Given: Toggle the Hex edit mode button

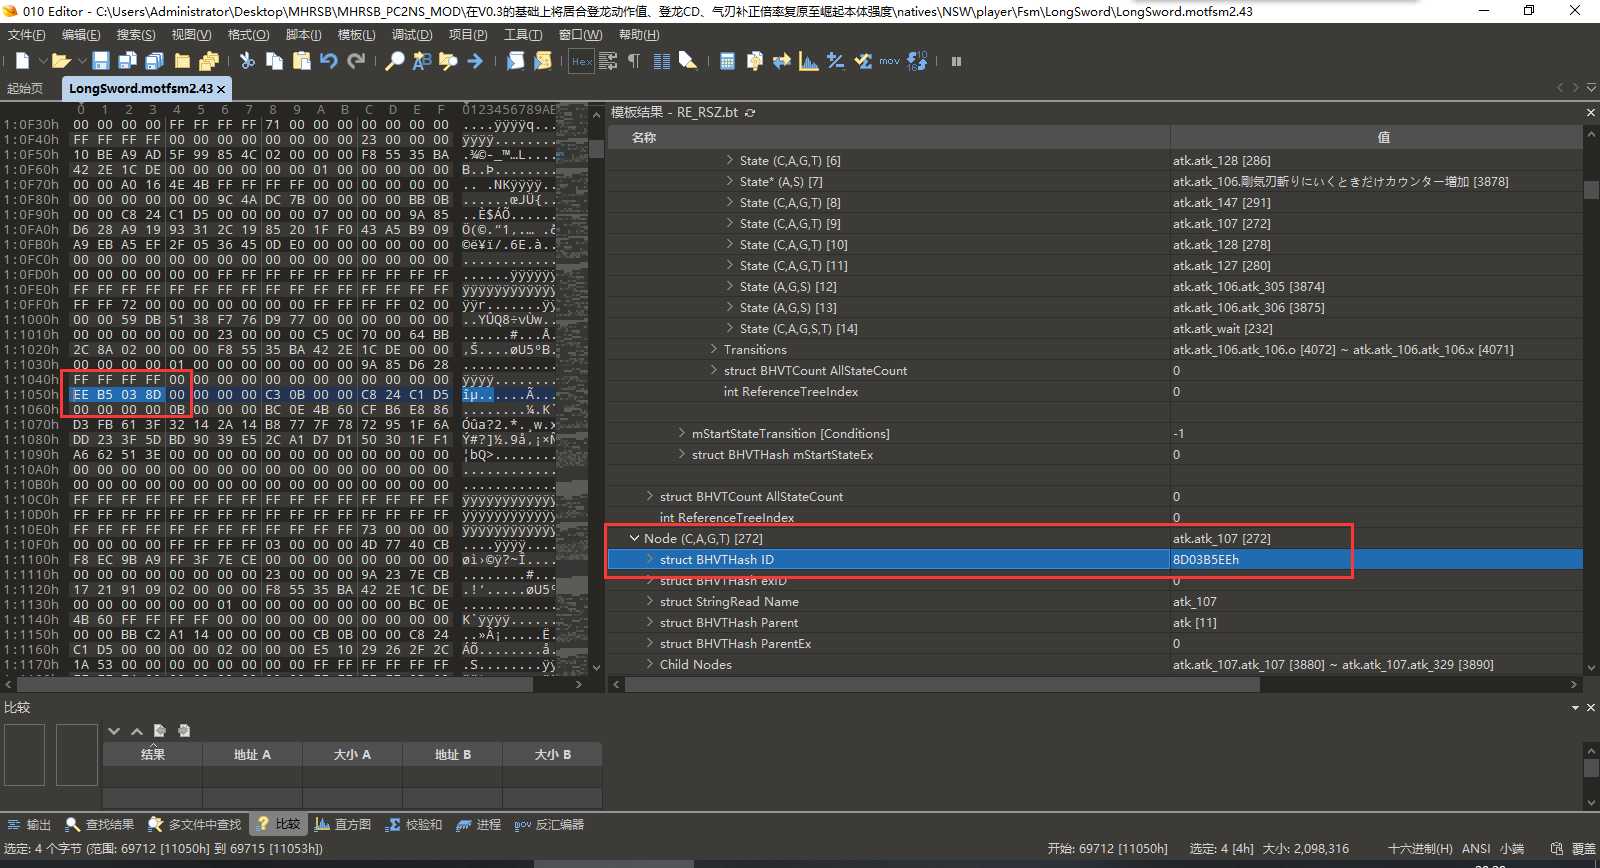Looking at the screenshot, I should (581, 61).
